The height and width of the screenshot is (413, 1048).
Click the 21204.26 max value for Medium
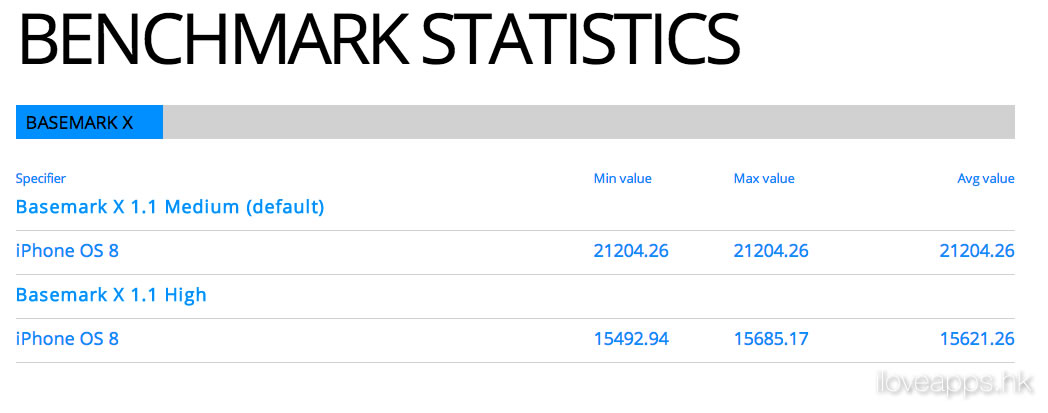point(771,251)
